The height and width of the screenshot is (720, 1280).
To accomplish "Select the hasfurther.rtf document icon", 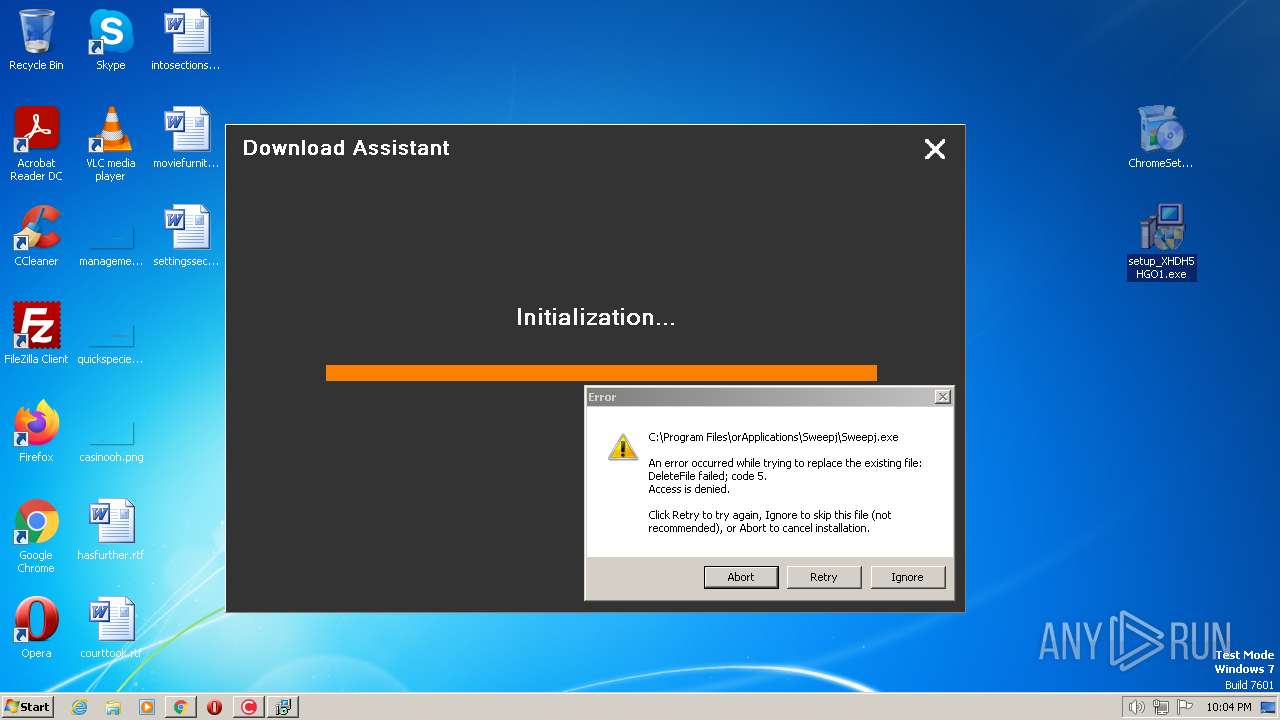I will pos(110,530).
